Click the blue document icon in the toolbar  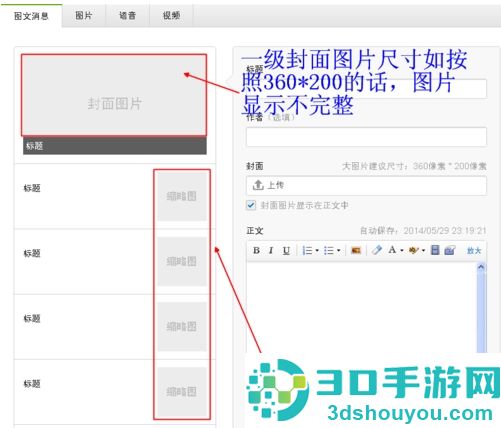435,250
